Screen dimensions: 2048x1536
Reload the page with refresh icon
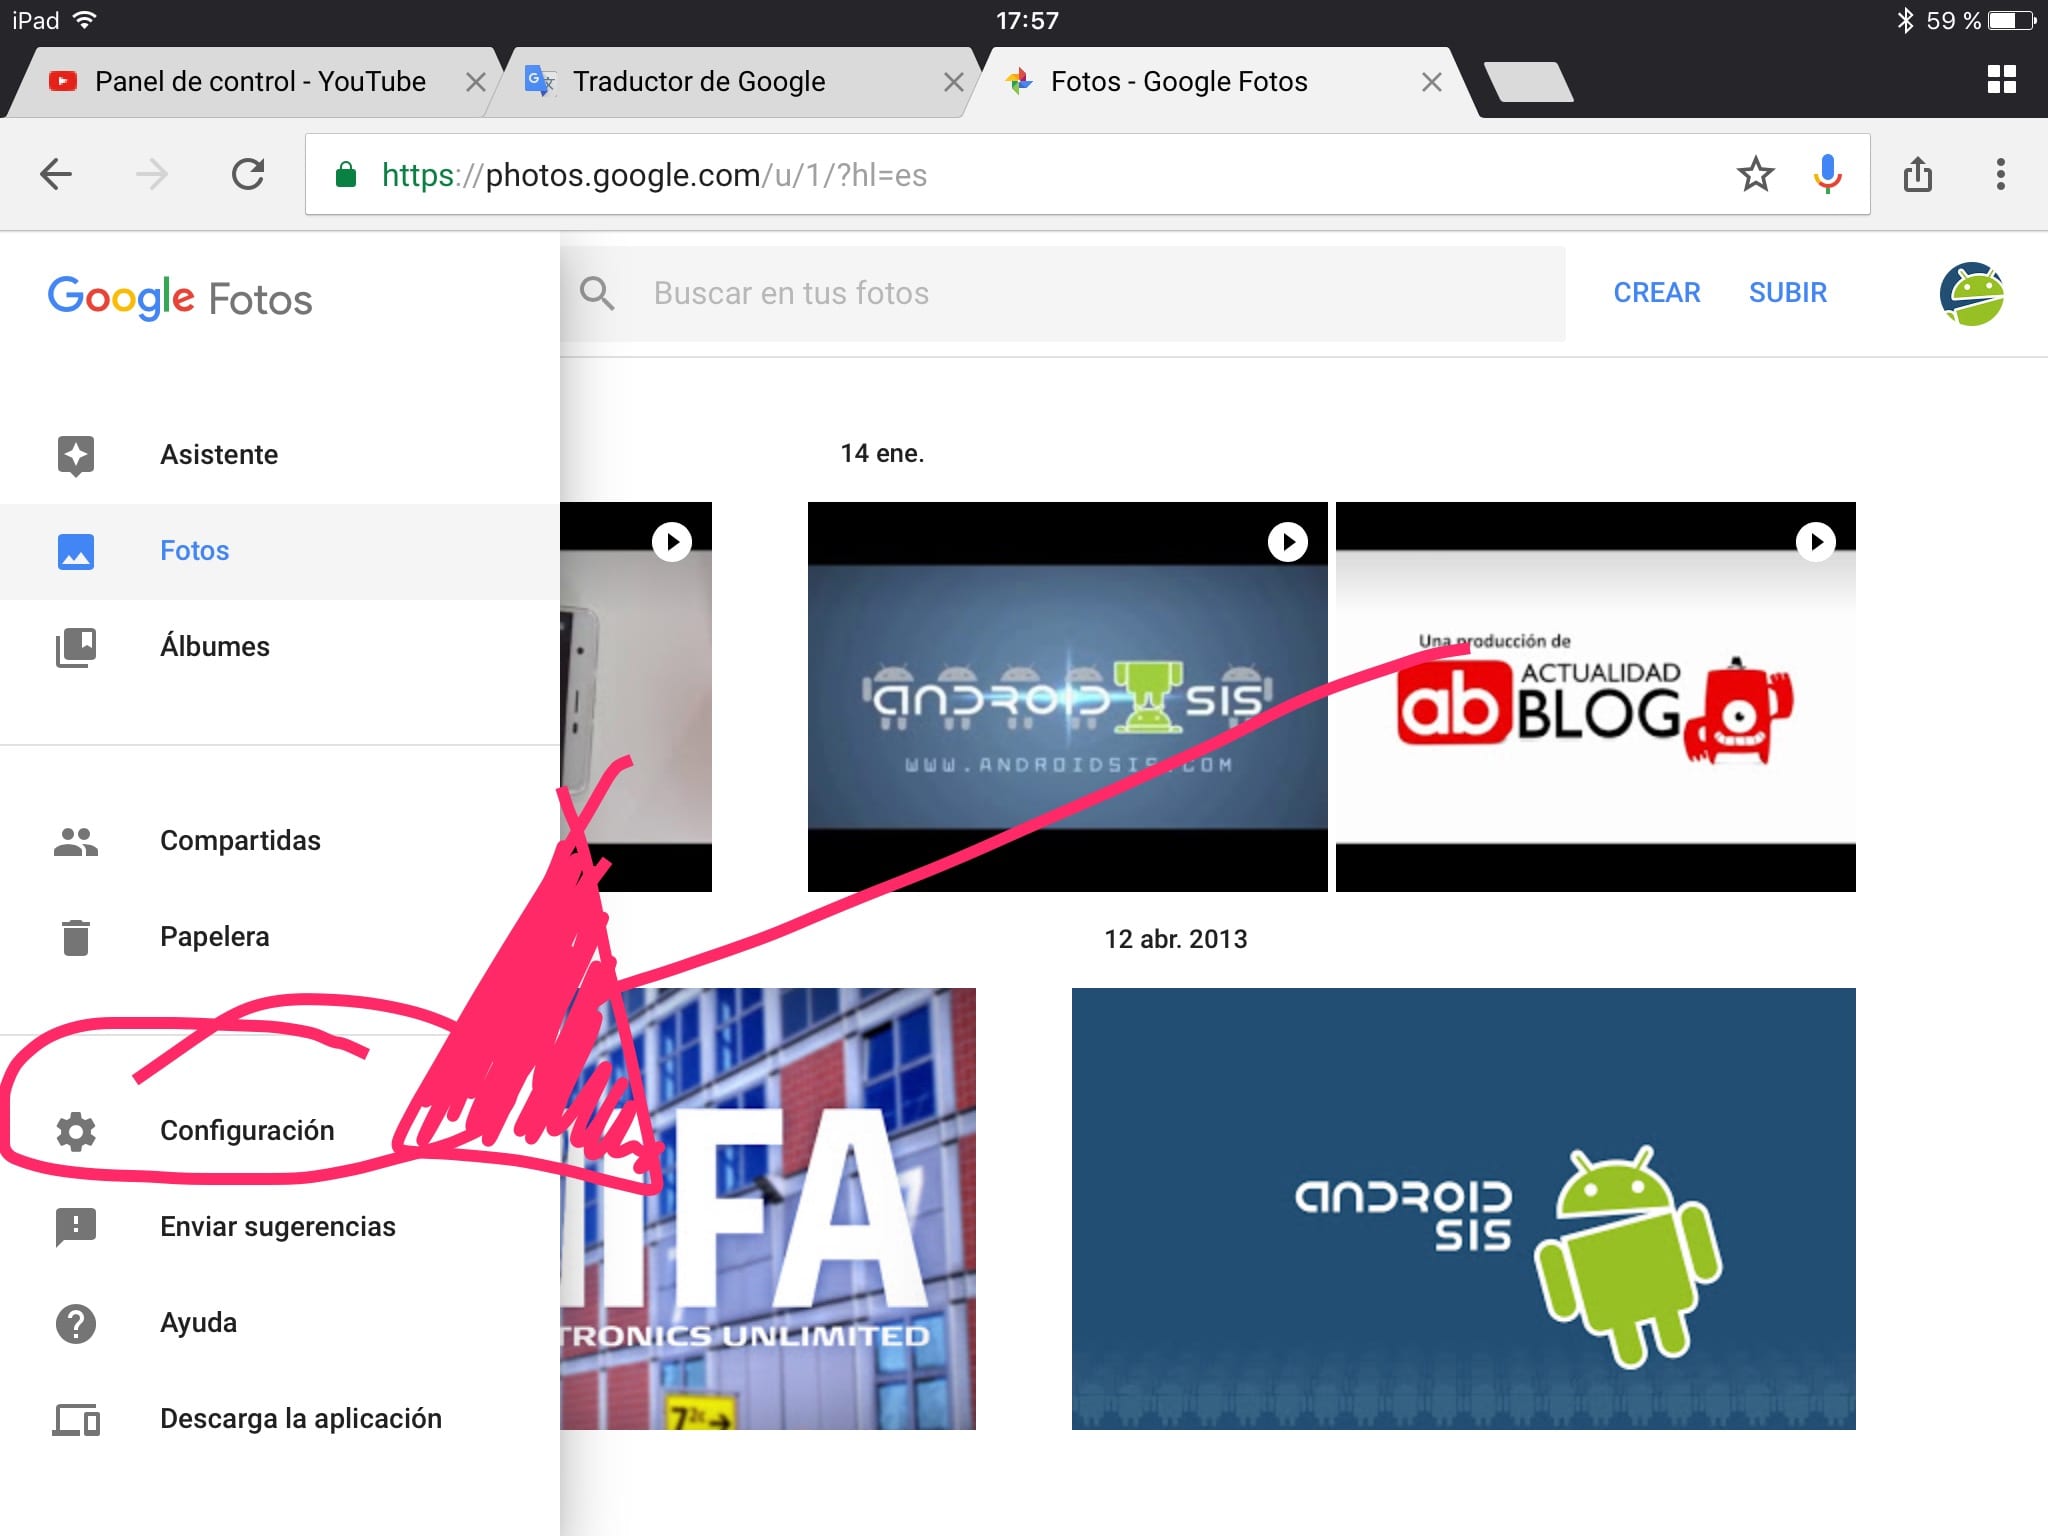click(x=248, y=174)
